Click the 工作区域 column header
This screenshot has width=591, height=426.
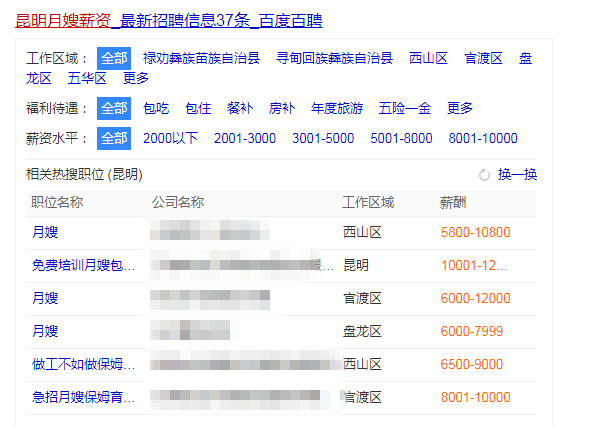(368, 202)
